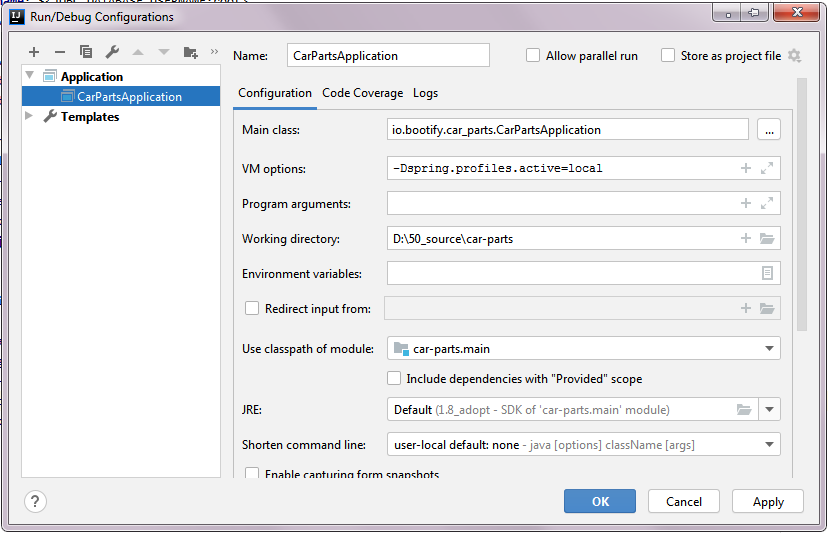This screenshot has width=828, height=533.
Task: Select CarPartsApplication in configuration tree
Action: coord(121,97)
